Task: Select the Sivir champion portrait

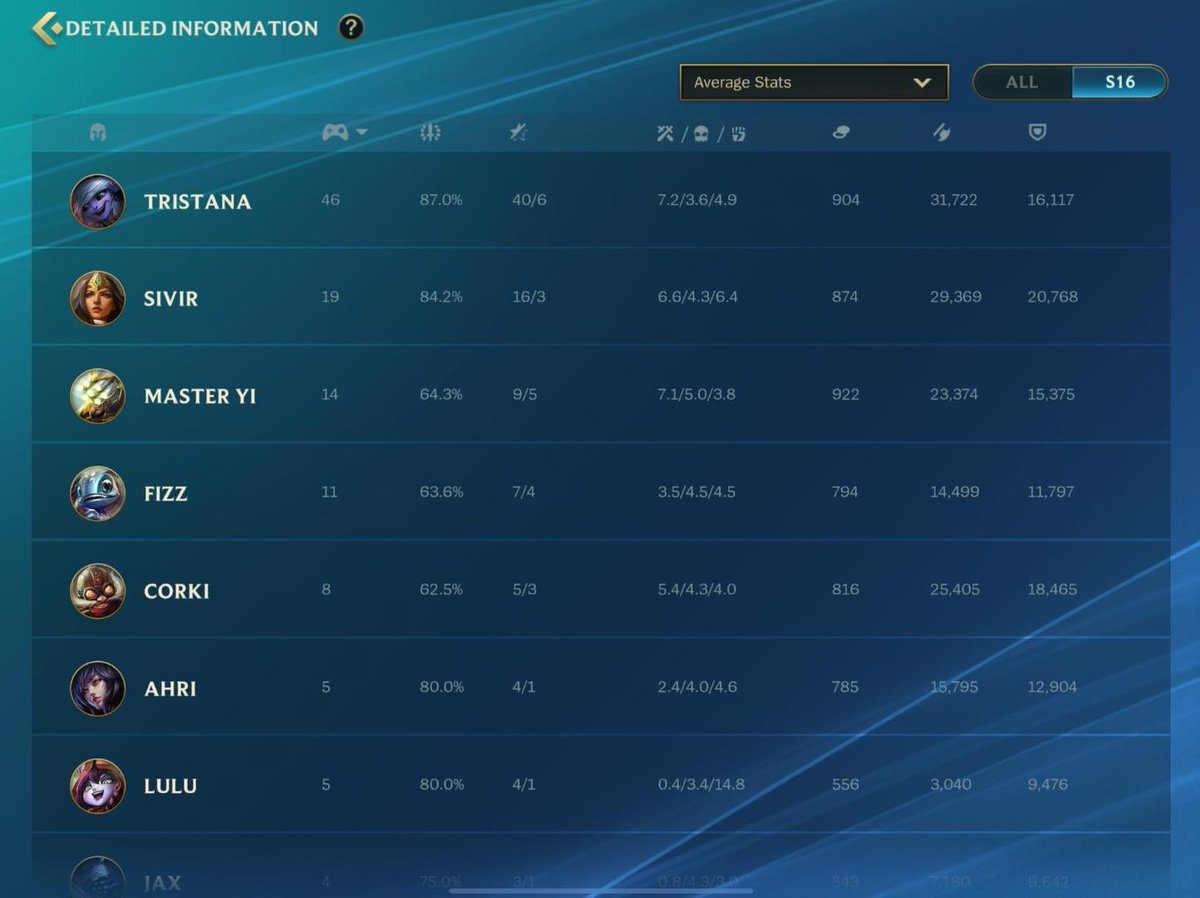Action: [x=98, y=298]
